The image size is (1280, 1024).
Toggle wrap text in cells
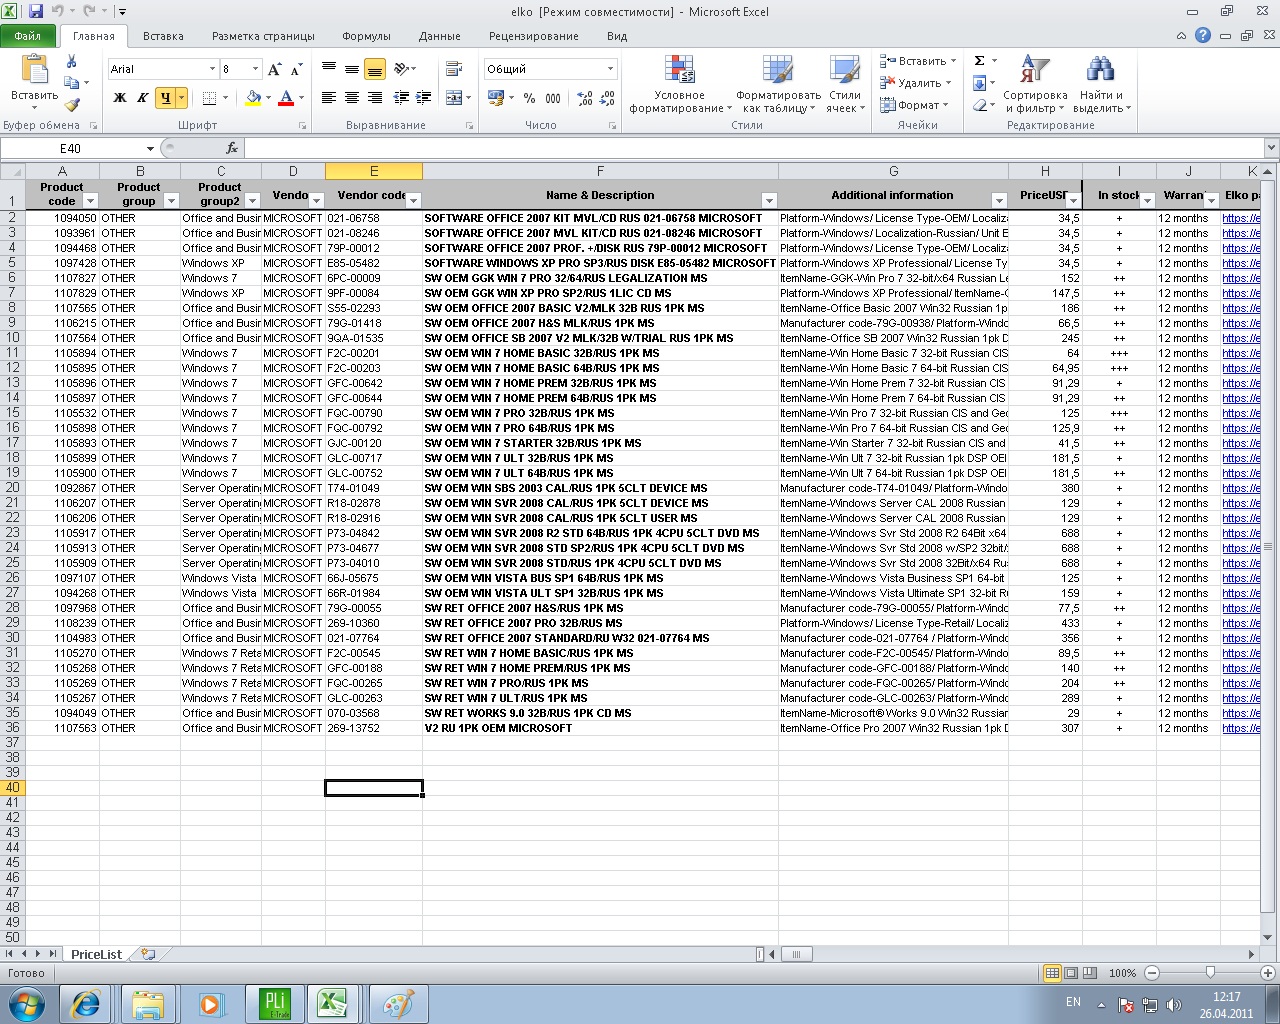pos(454,69)
